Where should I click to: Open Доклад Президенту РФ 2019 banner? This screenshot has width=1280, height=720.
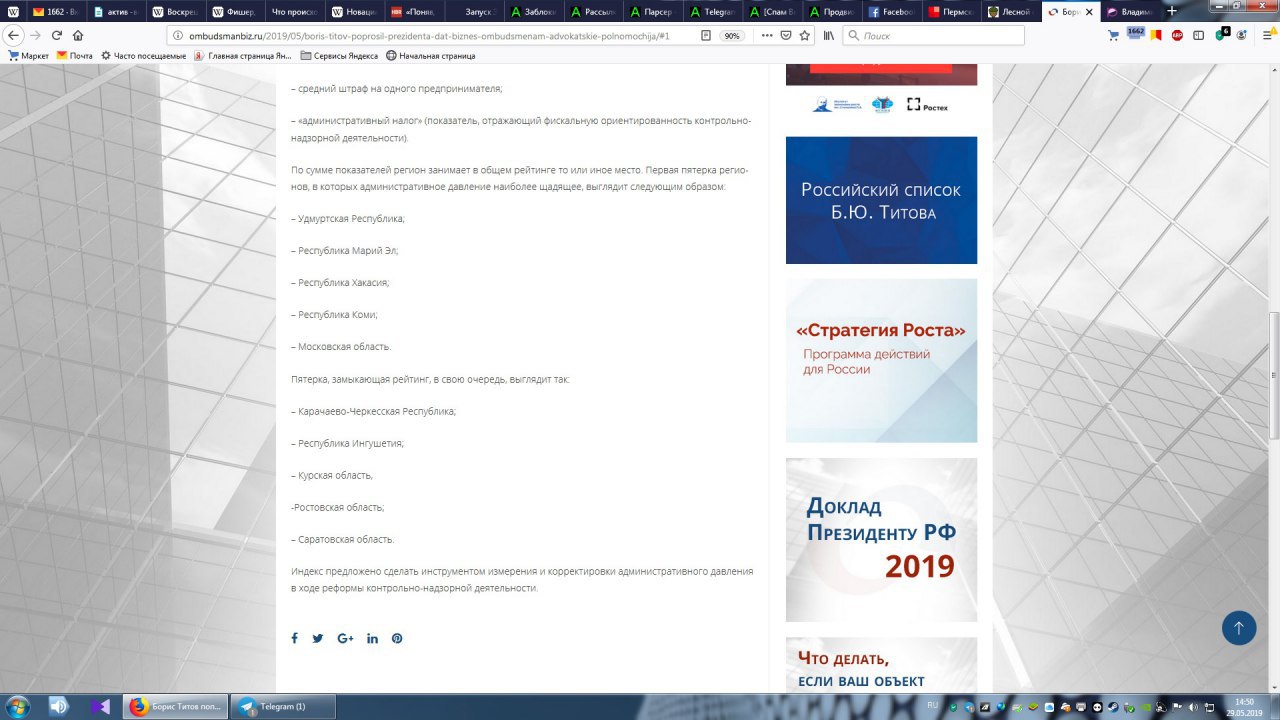(x=881, y=540)
